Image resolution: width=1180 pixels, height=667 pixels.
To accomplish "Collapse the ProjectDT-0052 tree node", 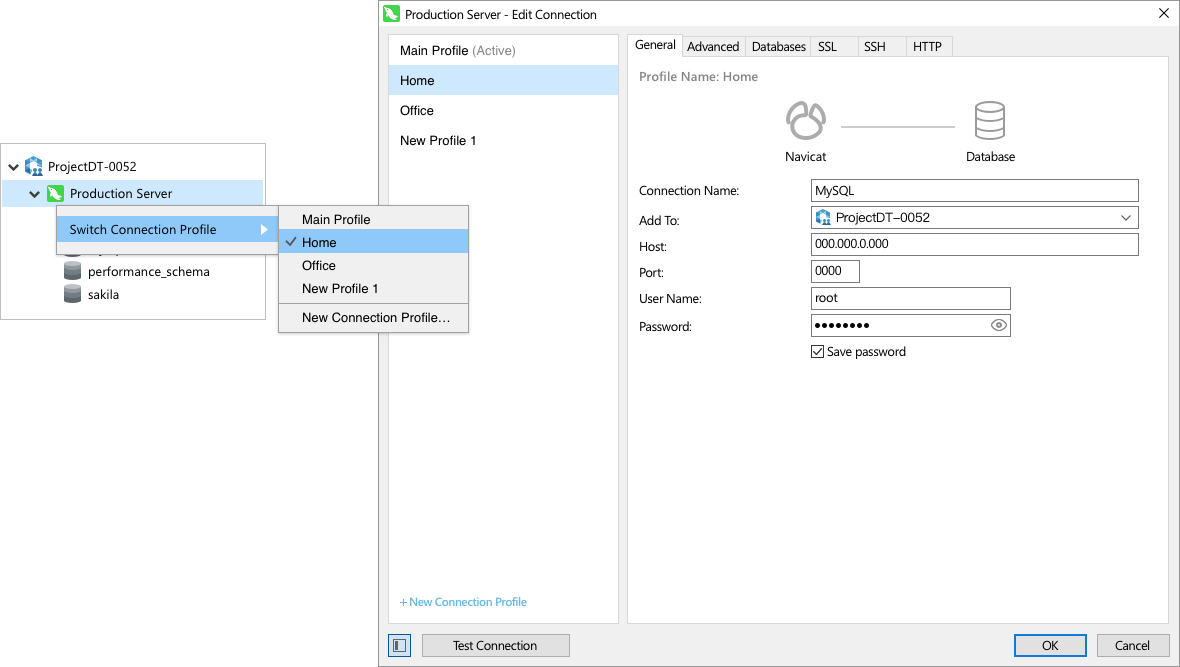I will [14, 167].
